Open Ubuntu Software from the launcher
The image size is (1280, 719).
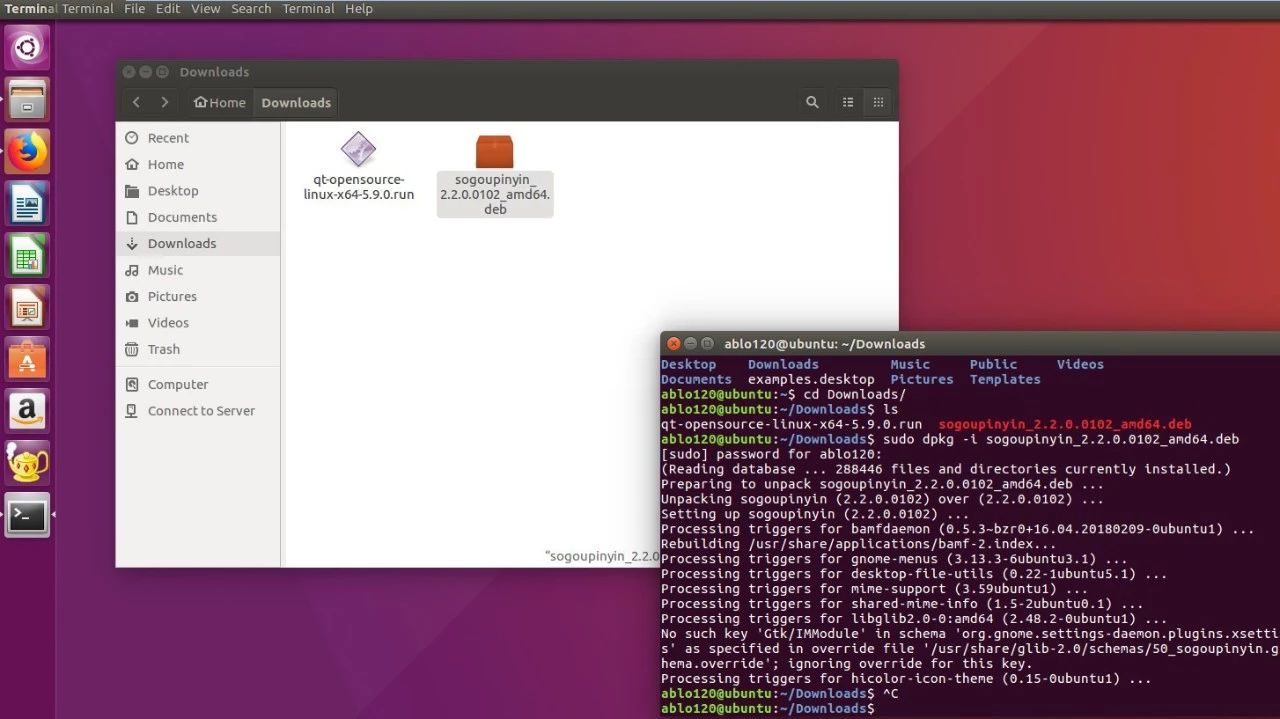click(x=27, y=359)
